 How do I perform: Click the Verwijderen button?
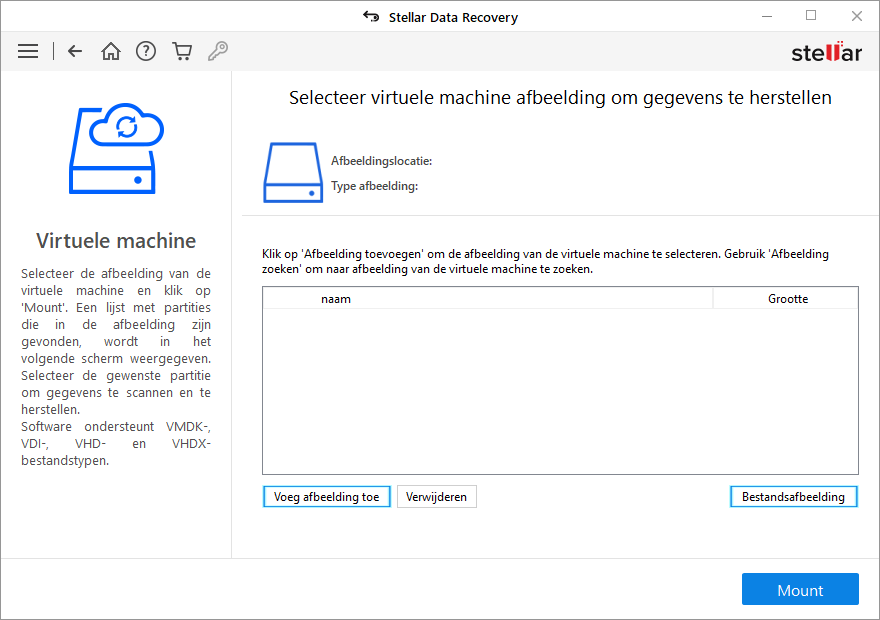tap(437, 497)
